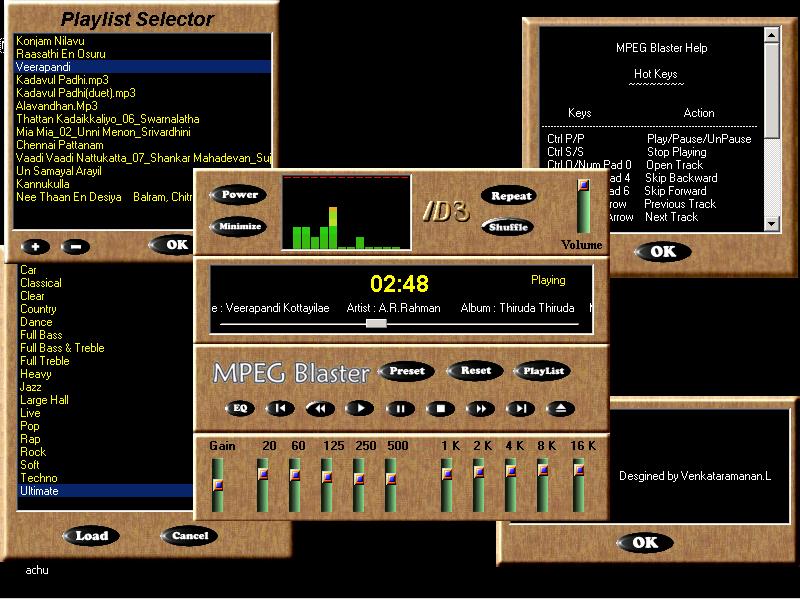
Task: Click the Minimize button
Action: (239, 227)
